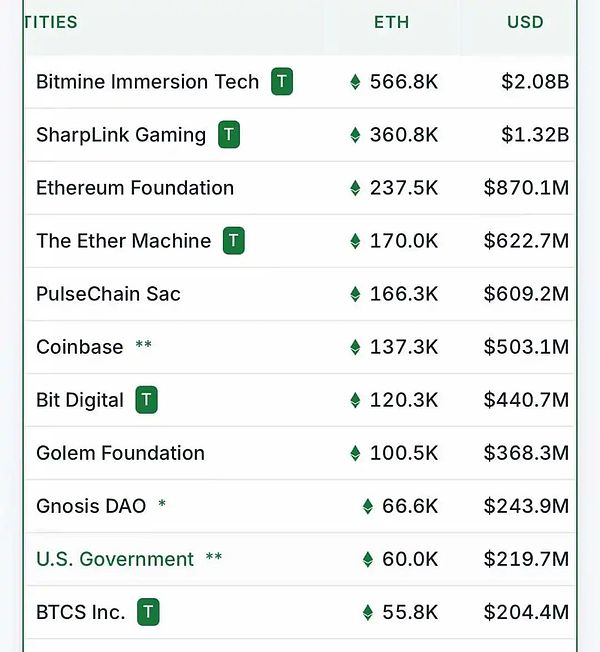The height and width of the screenshot is (652, 600).
Task: Click the Ethereum diamond icon beside 237.5K
Action: 355,188
